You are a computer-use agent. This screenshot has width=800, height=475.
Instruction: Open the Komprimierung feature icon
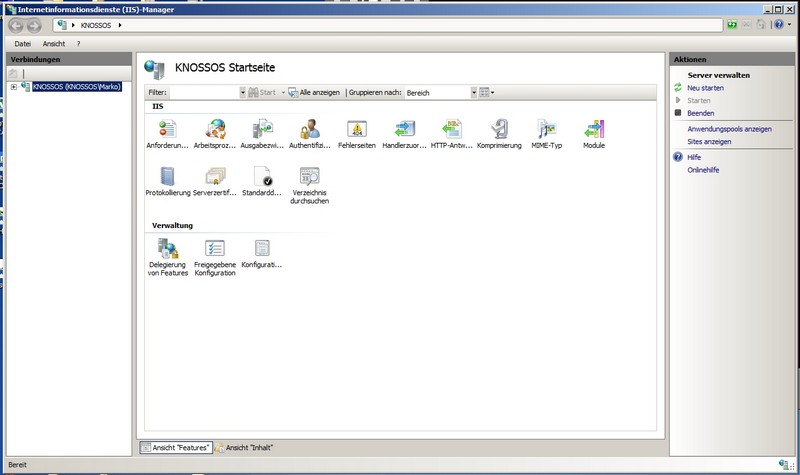(x=499, y=129)
